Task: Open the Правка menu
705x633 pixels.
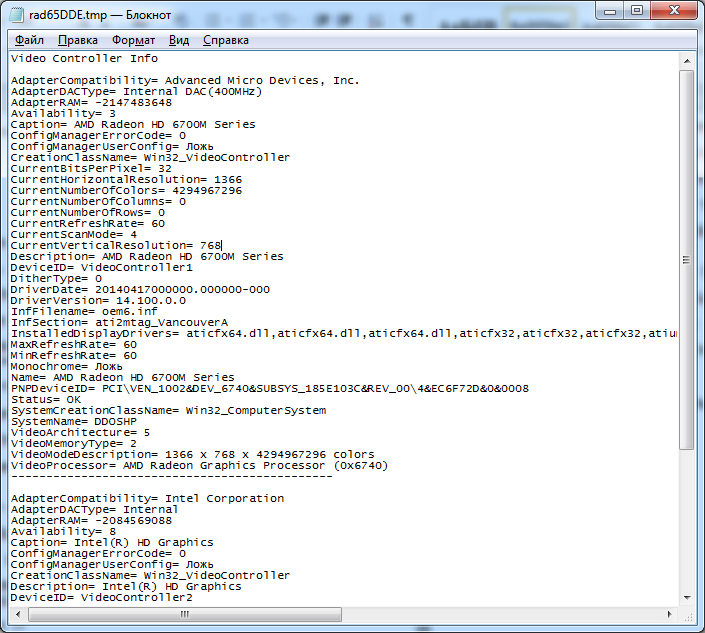Action: 78,40
